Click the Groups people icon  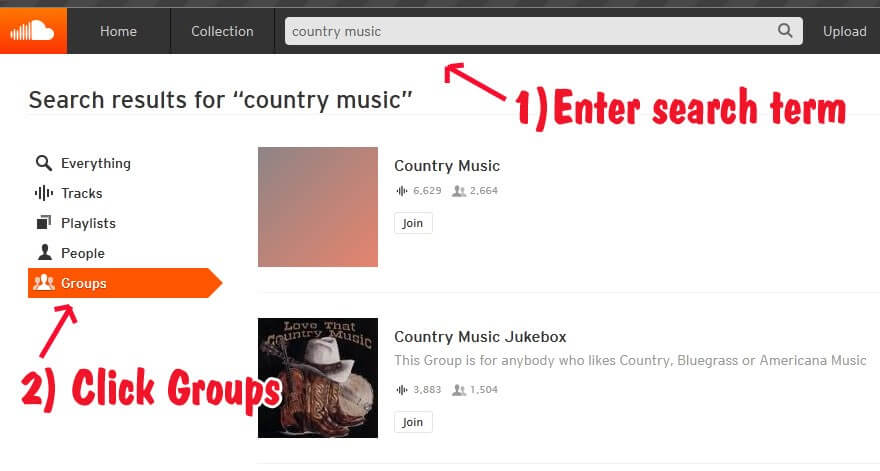[44, 282]
